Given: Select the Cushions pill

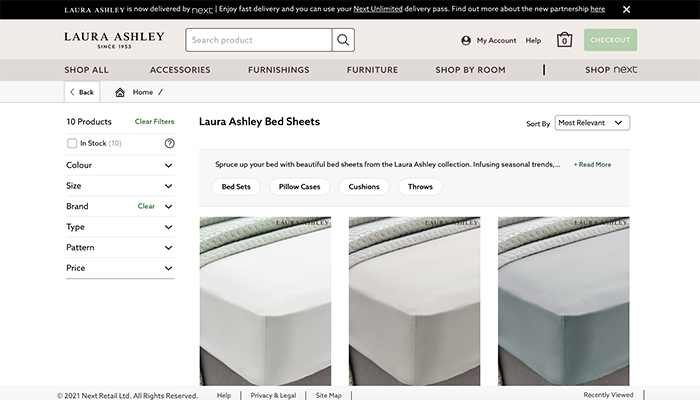Looking at the screenshot, I should (364, 187).
